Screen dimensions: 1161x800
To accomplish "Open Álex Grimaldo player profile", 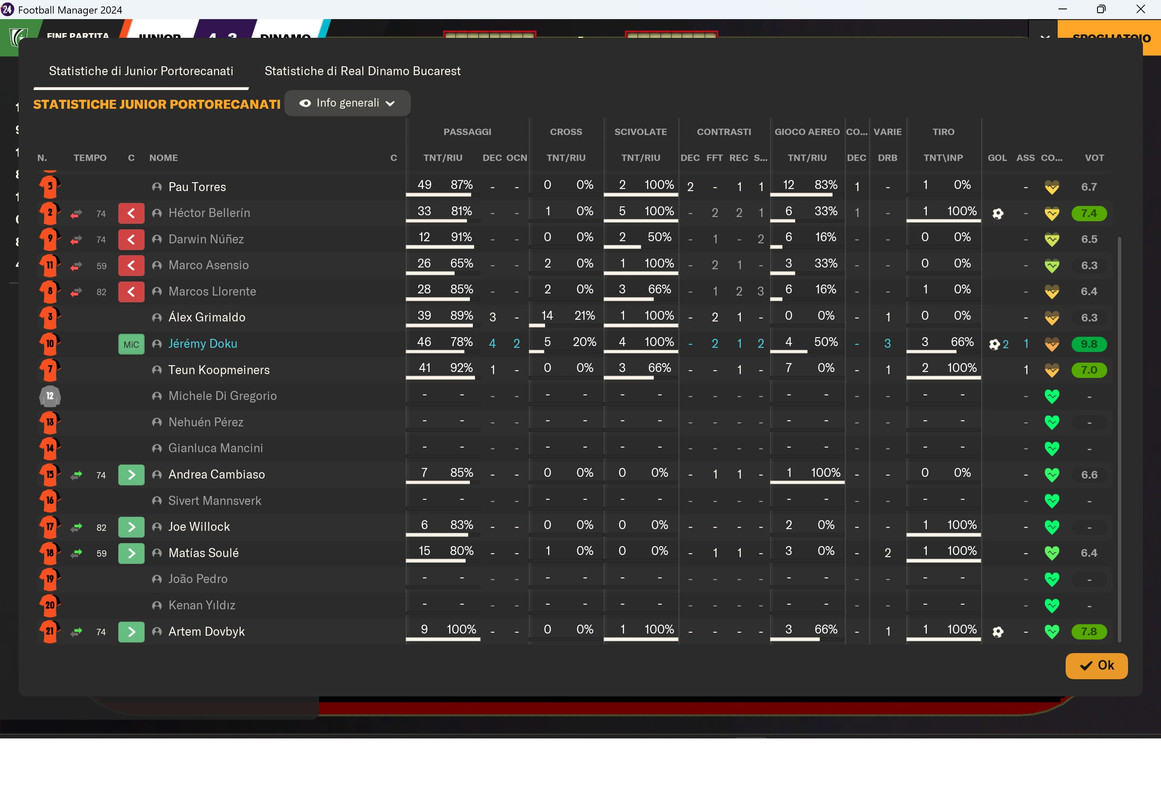I will point(207,317).
